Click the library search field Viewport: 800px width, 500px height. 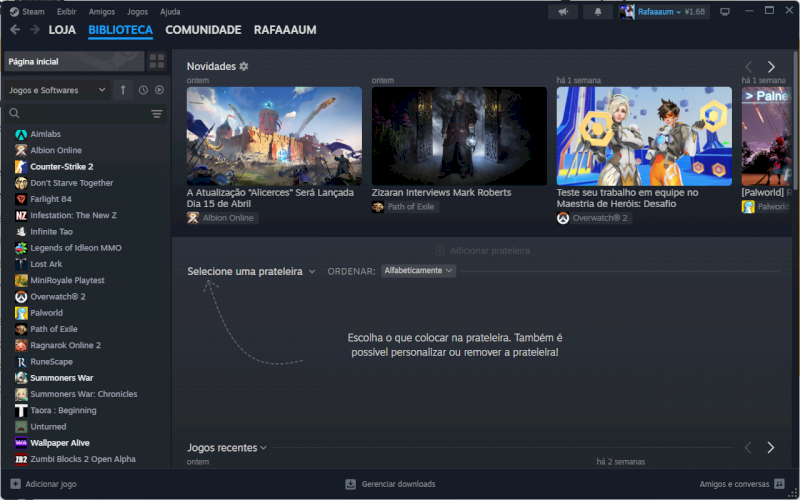point(85,113)
